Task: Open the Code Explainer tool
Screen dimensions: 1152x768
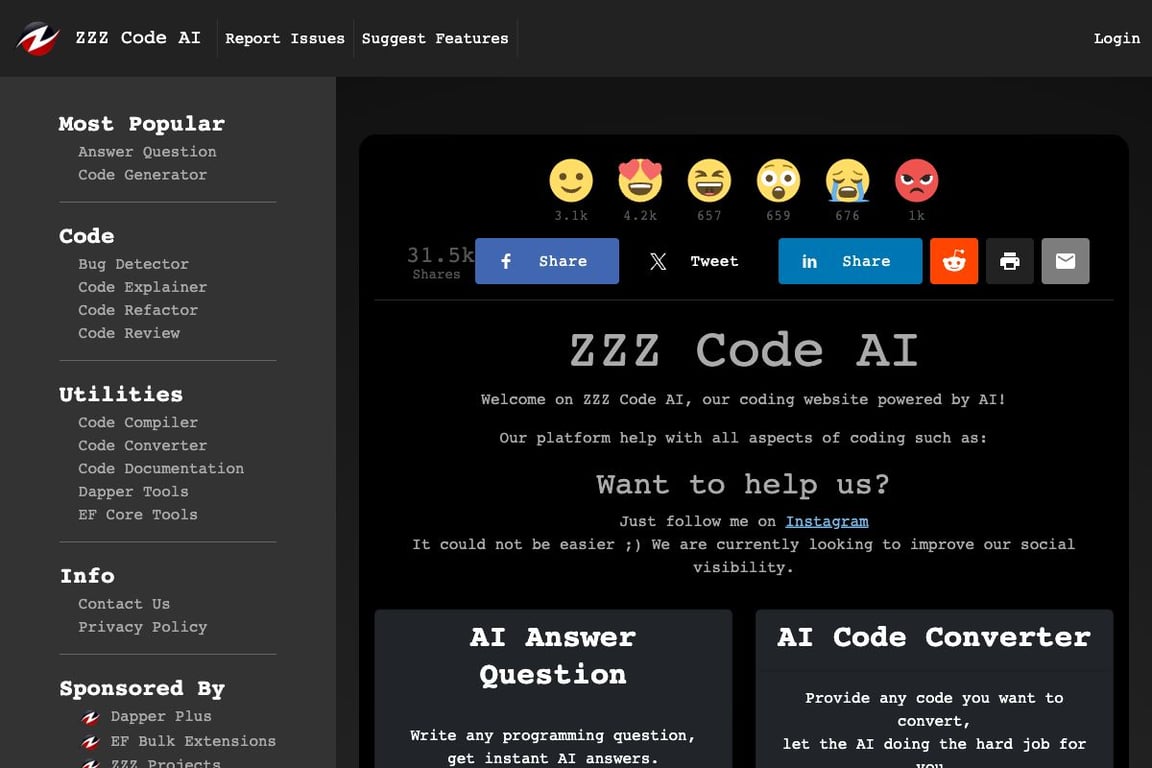Action: [x=143, y=287]
